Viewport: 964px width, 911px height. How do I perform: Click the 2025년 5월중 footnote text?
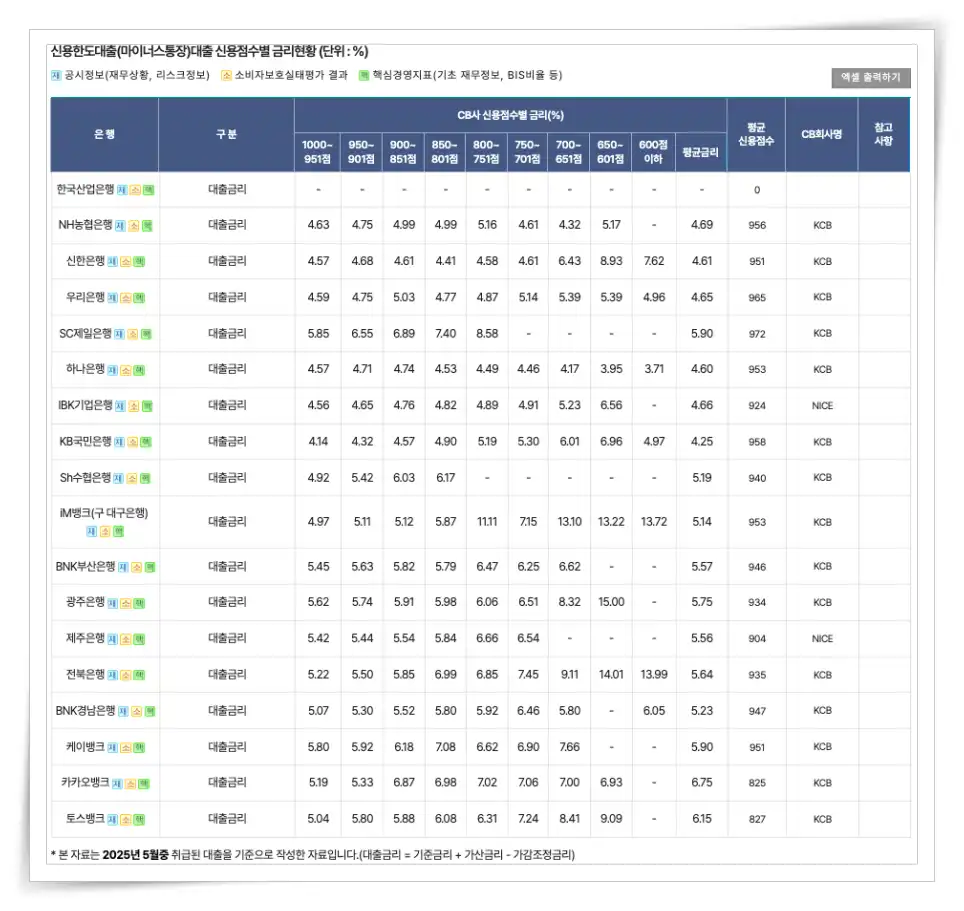click(x=135, y=855)
